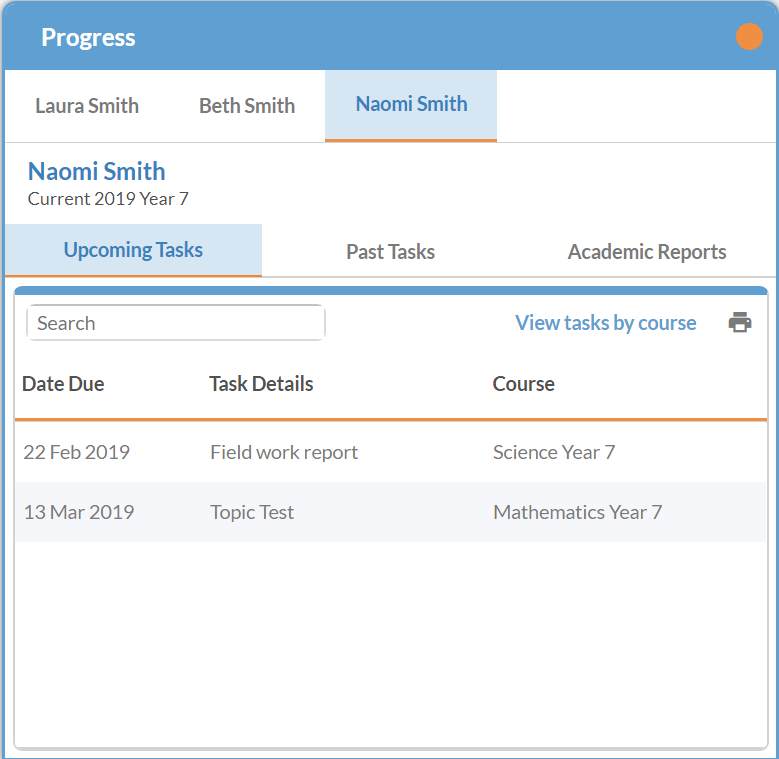Click Science Year 7 course cell
Viewport: 779px width, 759px height.
[554, 453]
